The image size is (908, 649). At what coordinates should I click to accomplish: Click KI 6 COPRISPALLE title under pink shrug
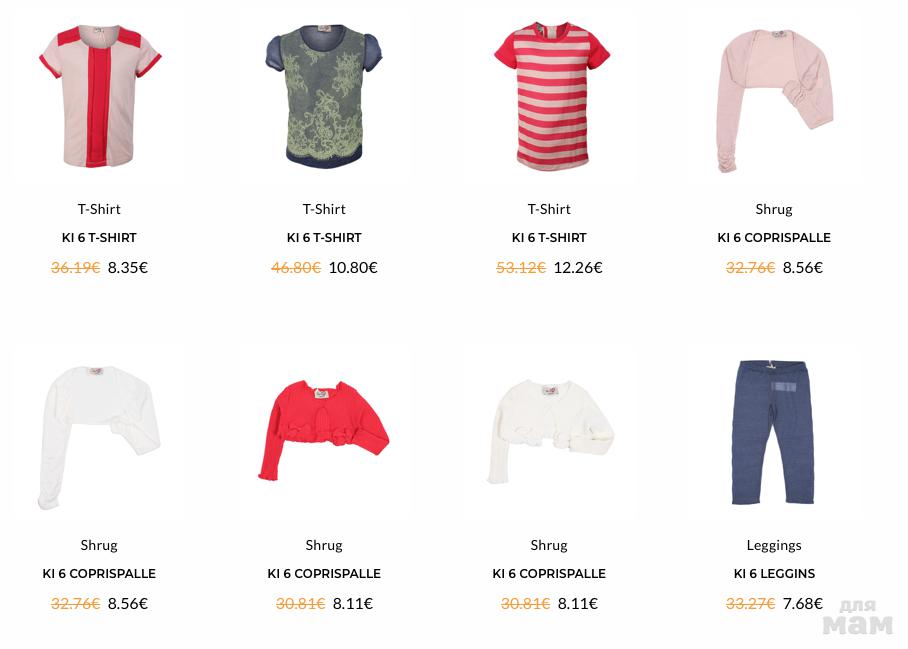(x=774, y=237)
